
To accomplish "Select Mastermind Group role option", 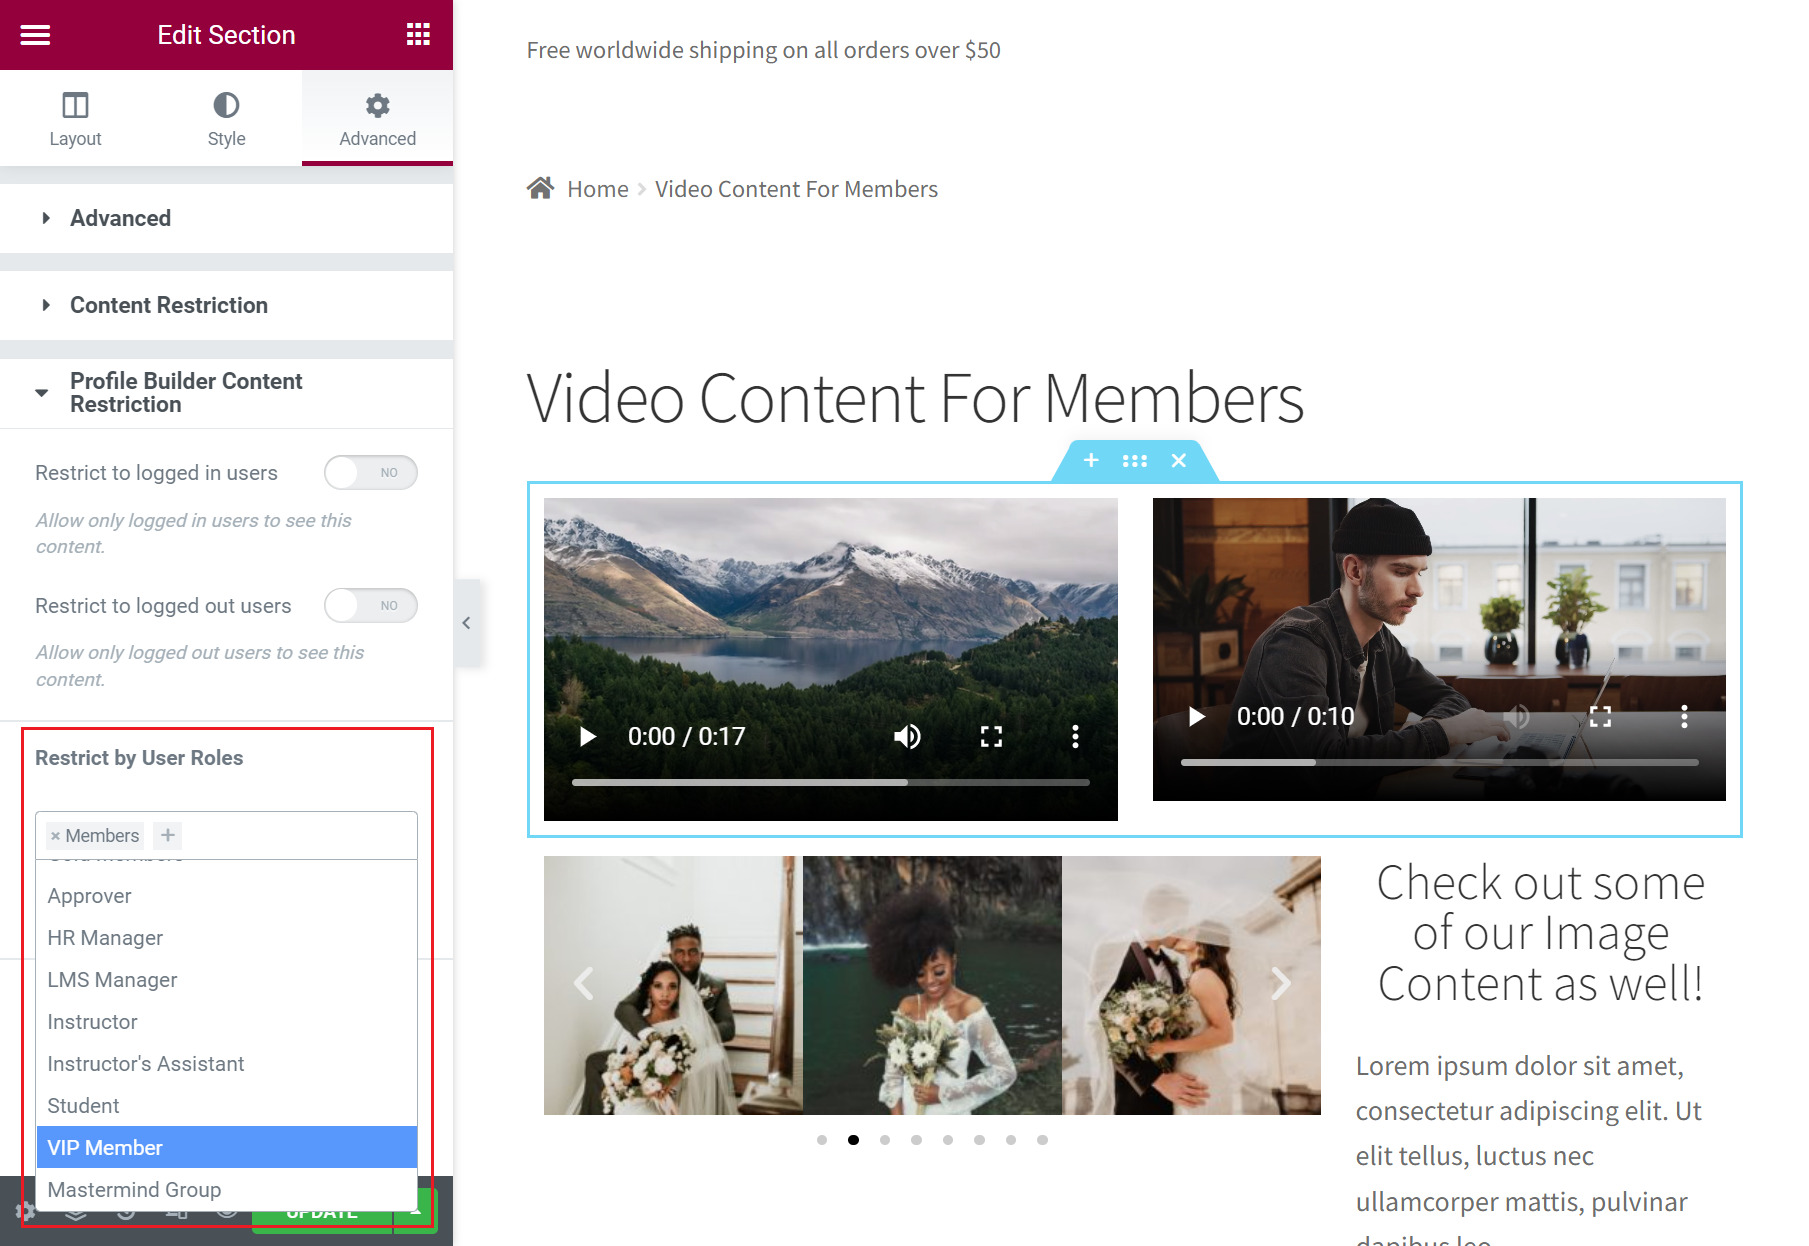I will point(227,1190).
